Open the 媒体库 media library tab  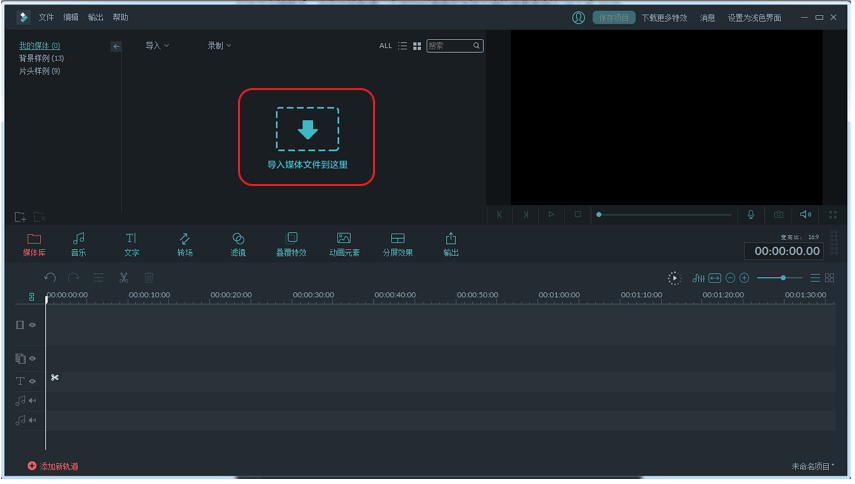tap(34, 245)
